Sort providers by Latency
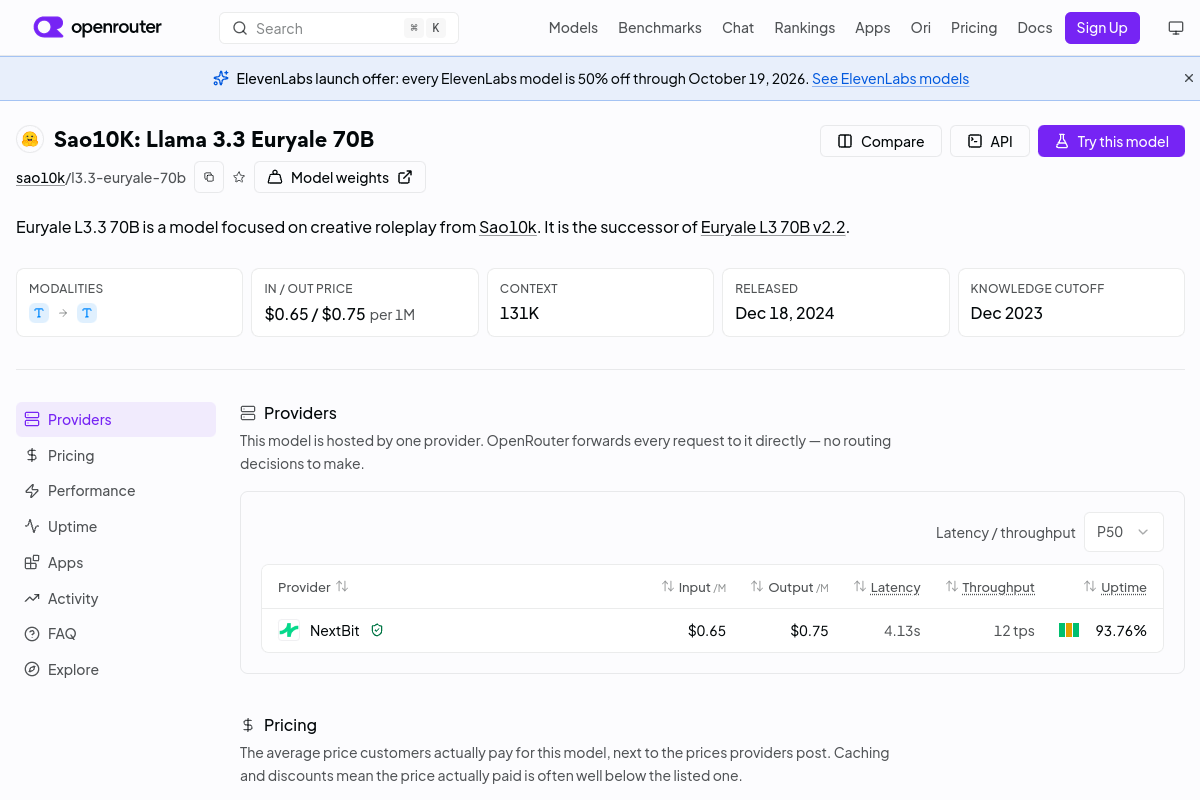 (x=887, y=587)
